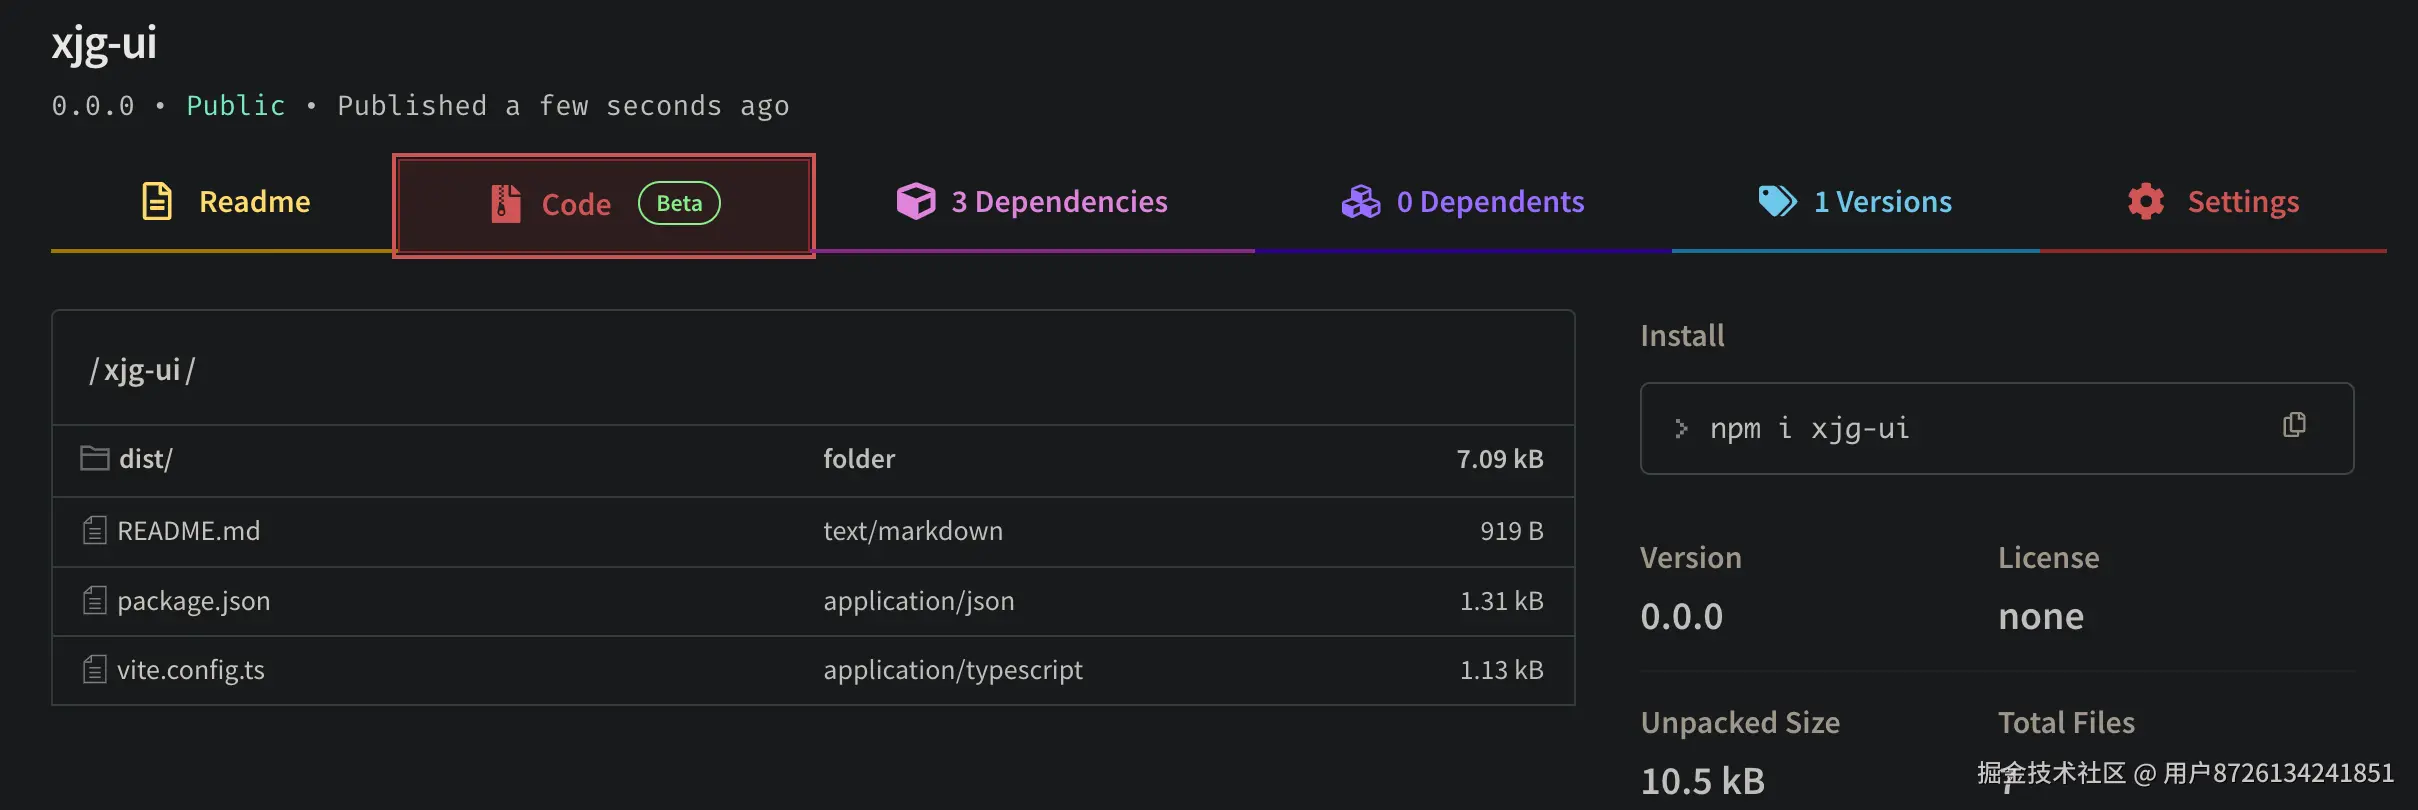Click the Dependencies box icon
The height and width of the screenshot is (810, 2418).
tap(915, 201)
